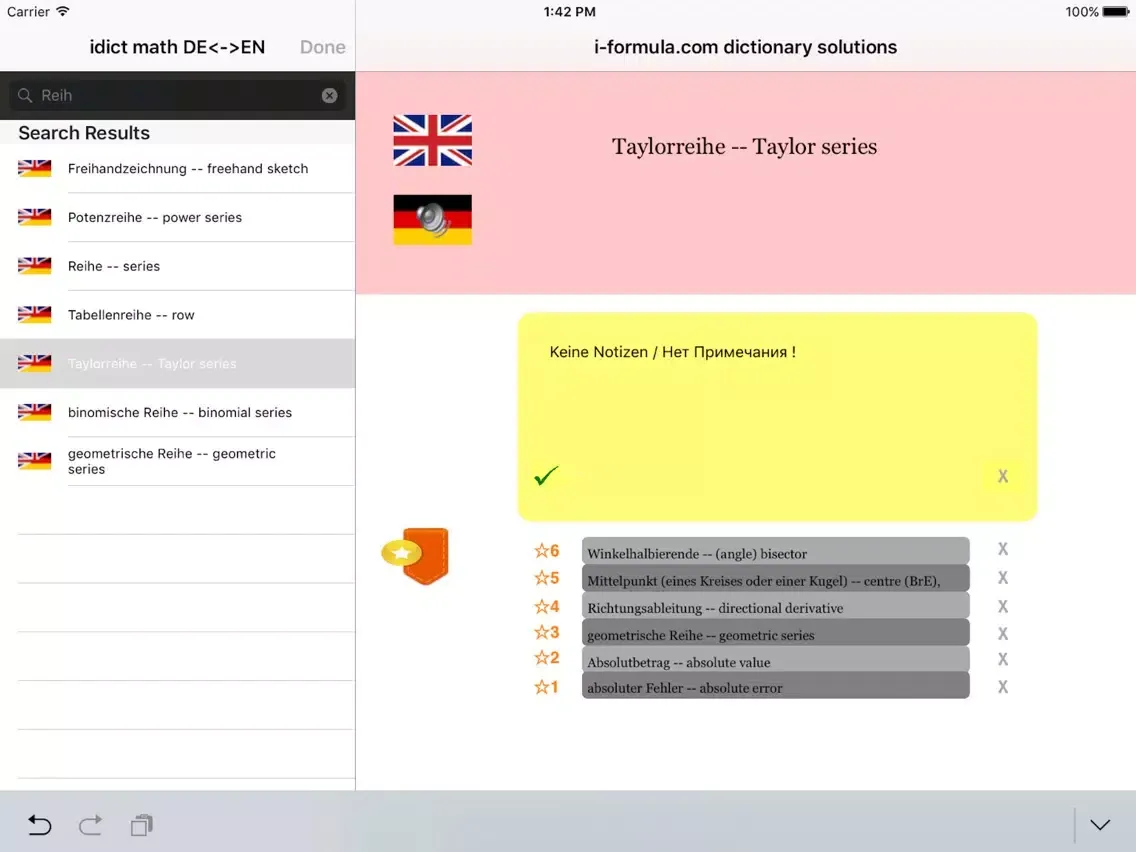1136x852 pixels.
Task: Tap star 5 favorite marker
Action: pyautogui.click(x=547, y=578)
